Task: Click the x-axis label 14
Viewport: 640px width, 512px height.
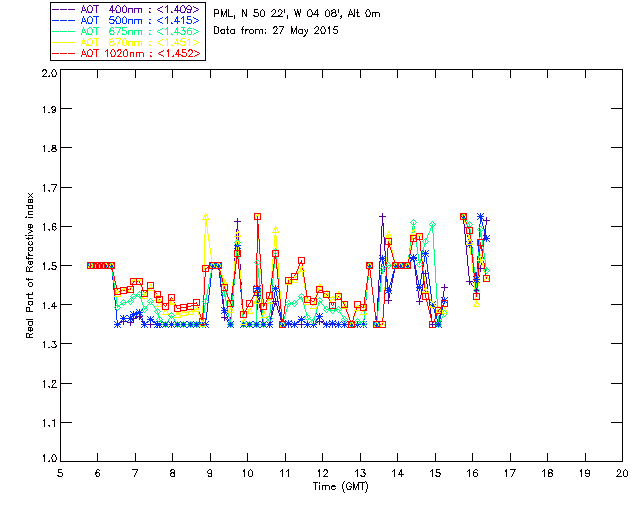Action: [x=398, y=473]
